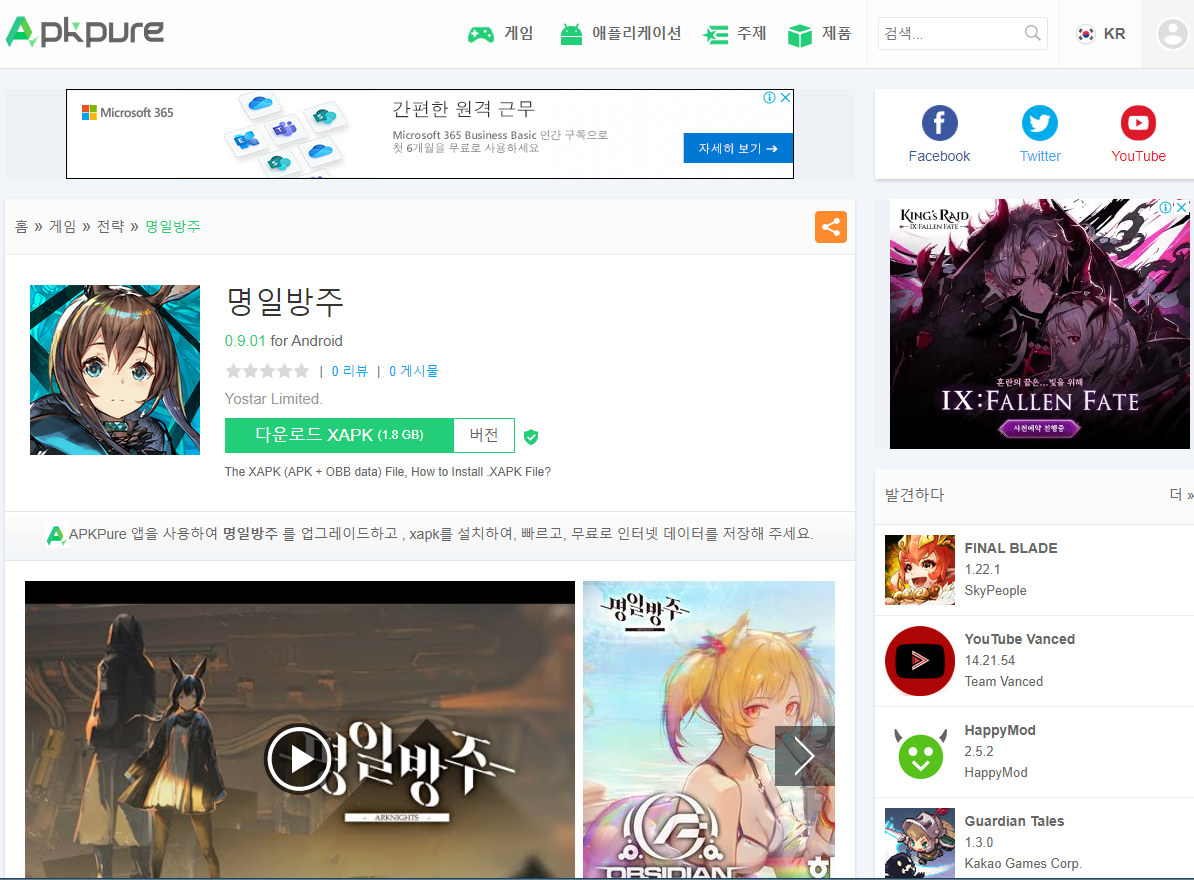Open FINAL BLADE title link
The width and height of the screenshot is (1194, 880).
[1010, 548]
